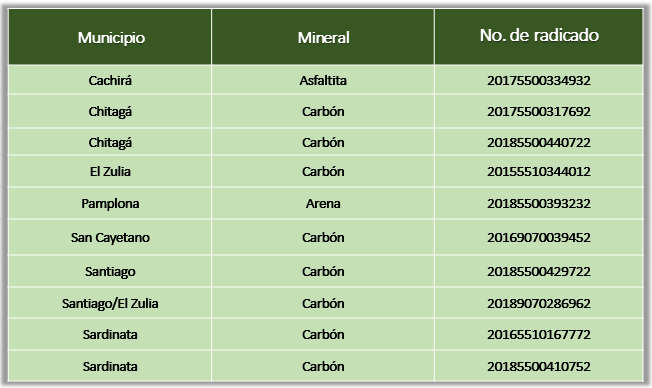652x388 pixels.
Task: Click the San Cayetano municipality cell
Action: (x=110, y=237)
